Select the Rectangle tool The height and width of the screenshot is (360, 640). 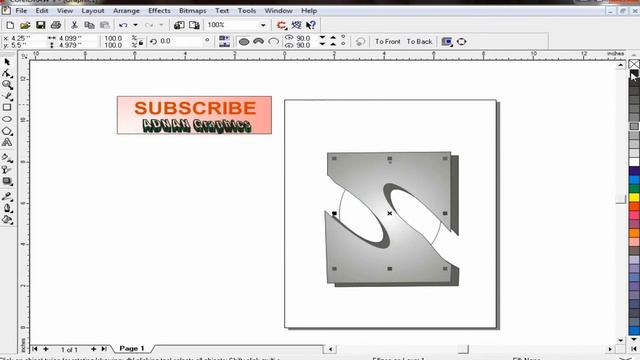pyautogui.click(x=7, y=107)
